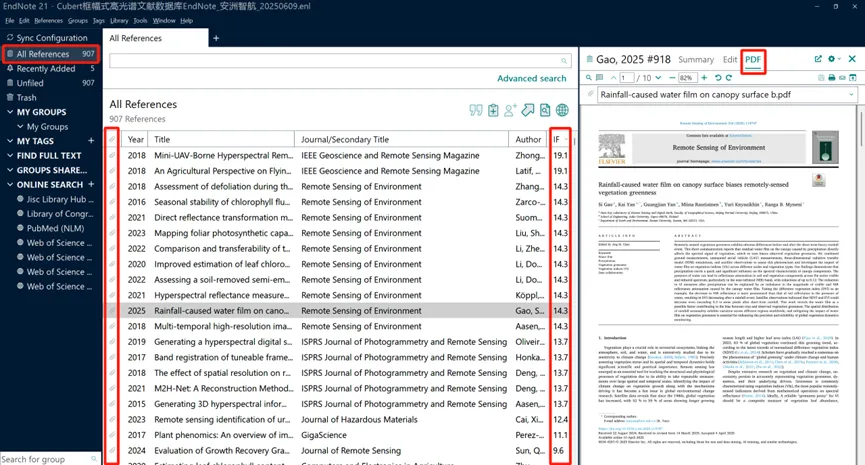
Task: Select Jisc Library Hub online search
Action: pos(60,199)
